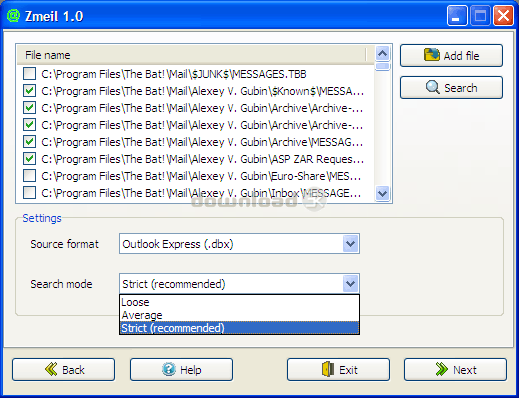Click file list scrollbar down arrow
519x398 pixels.
[382, 193]
